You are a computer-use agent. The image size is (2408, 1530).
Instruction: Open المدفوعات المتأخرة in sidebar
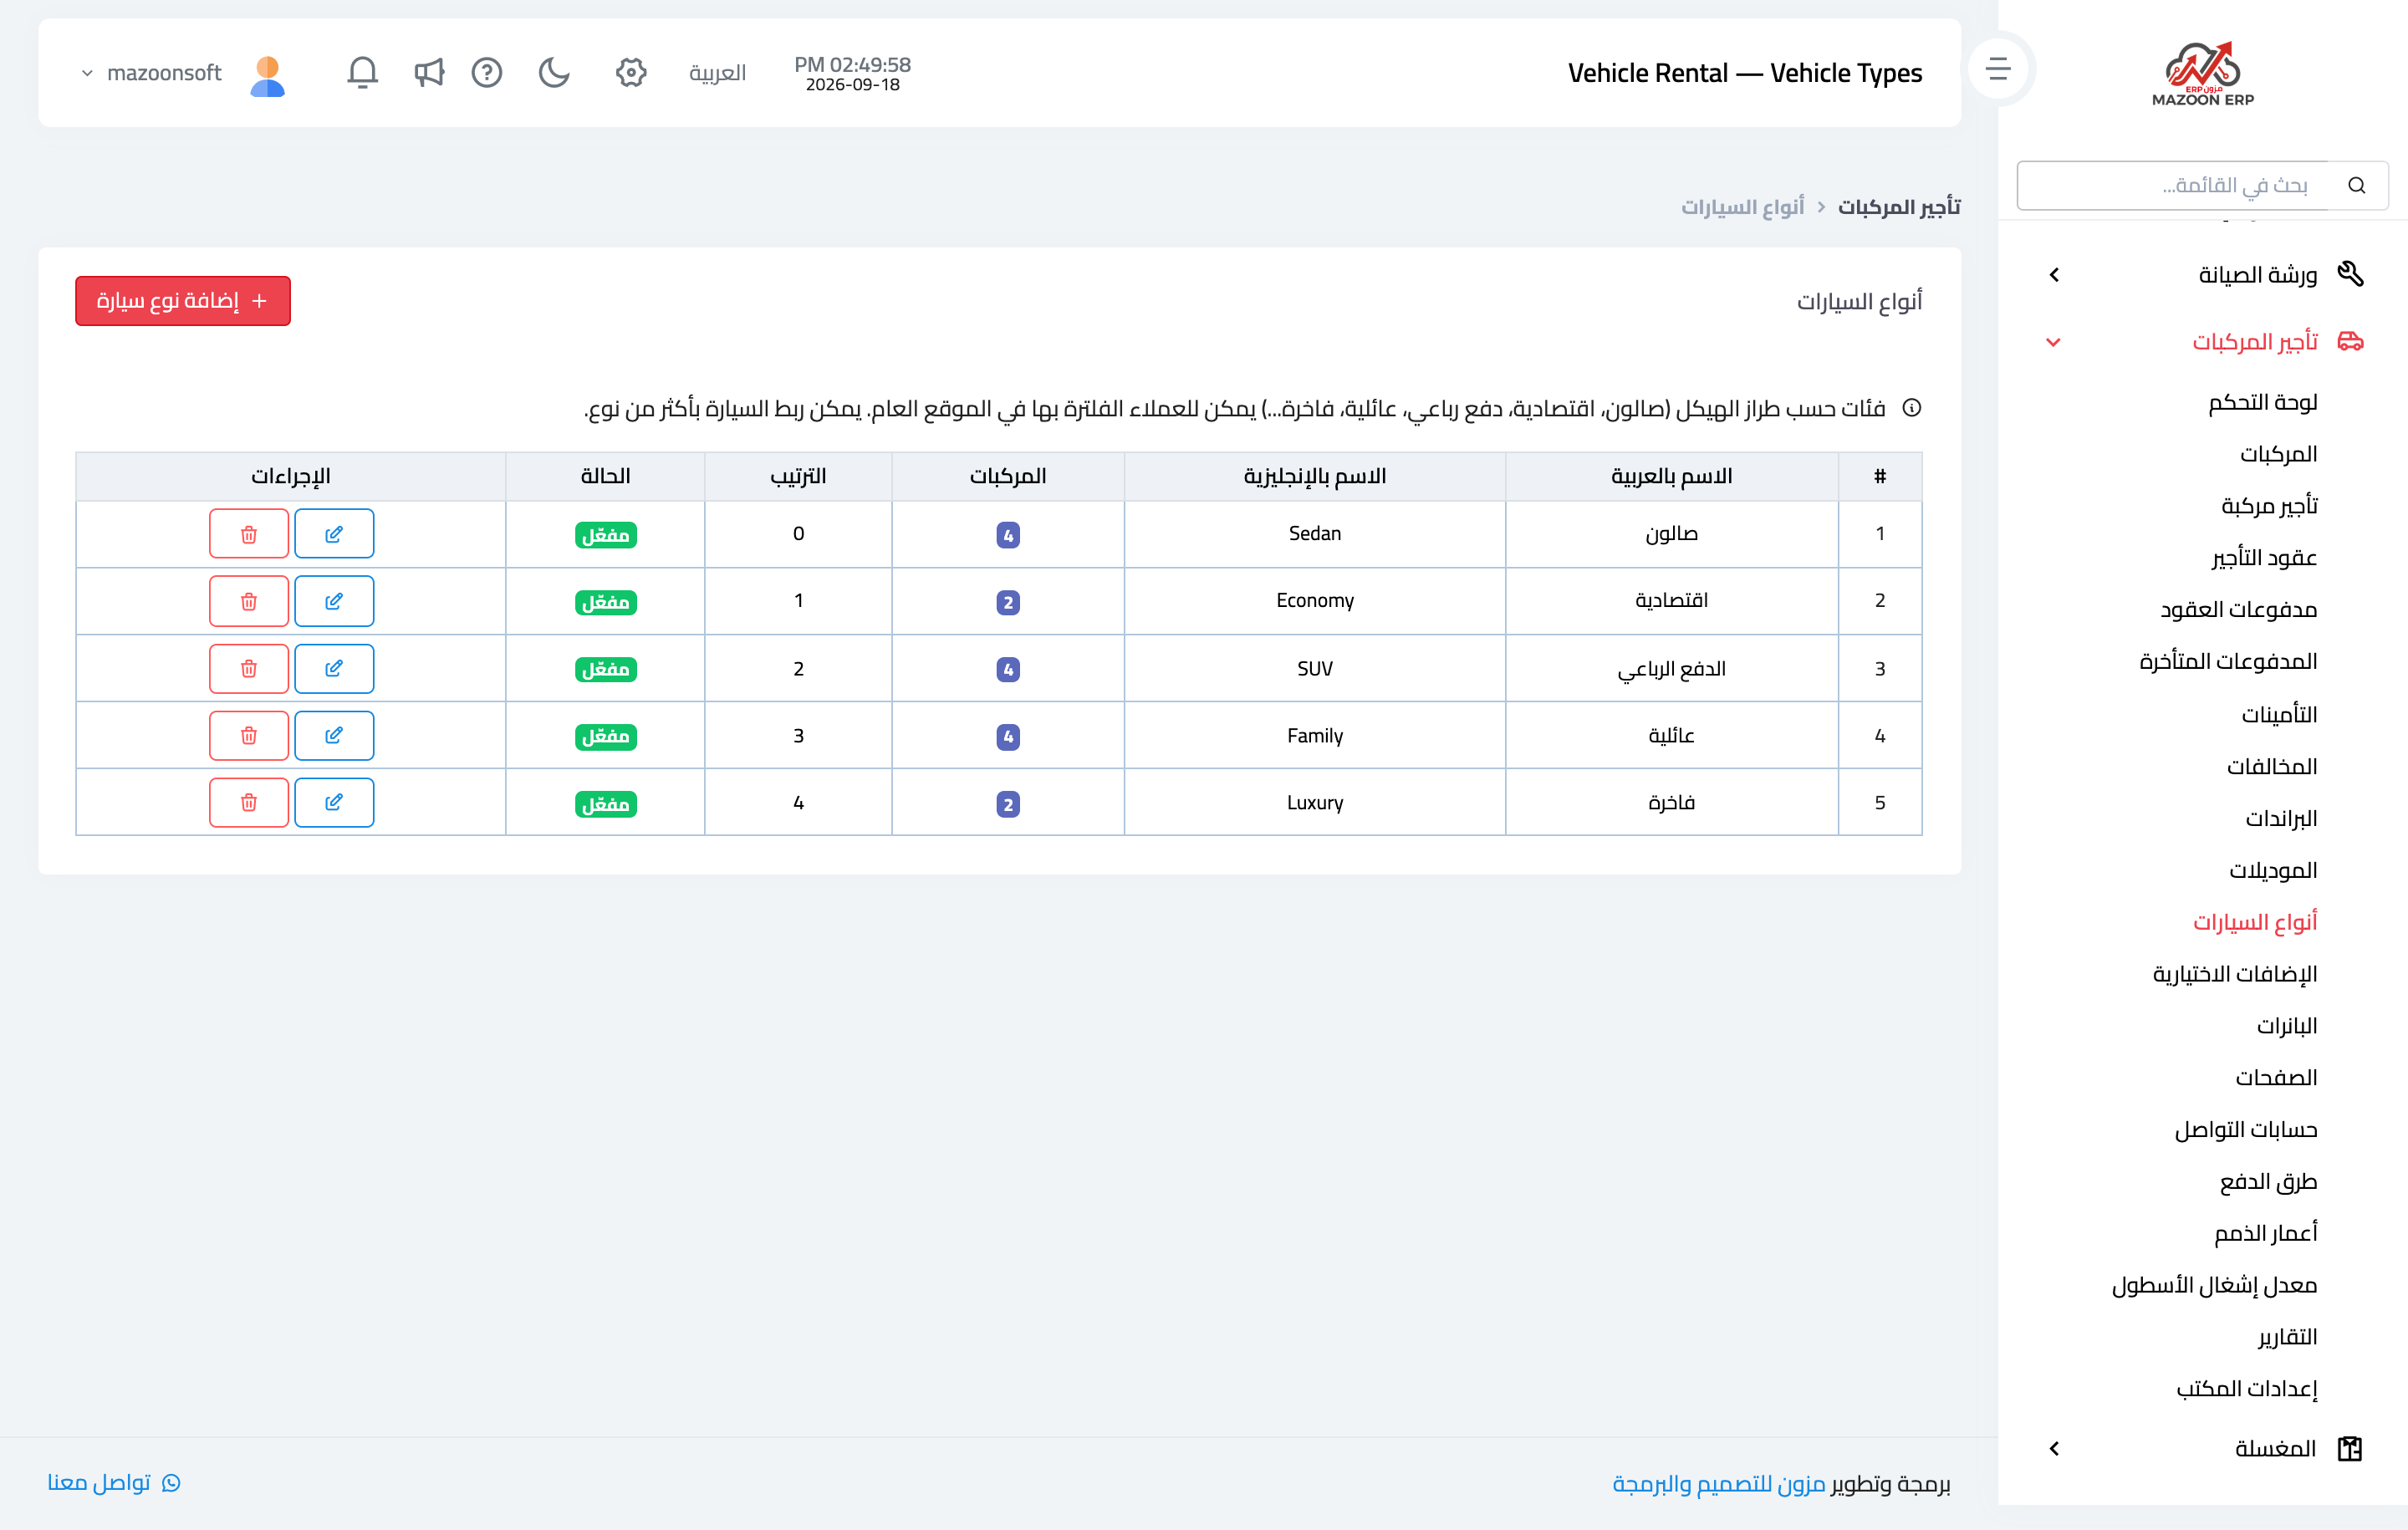pos(2228,662)
